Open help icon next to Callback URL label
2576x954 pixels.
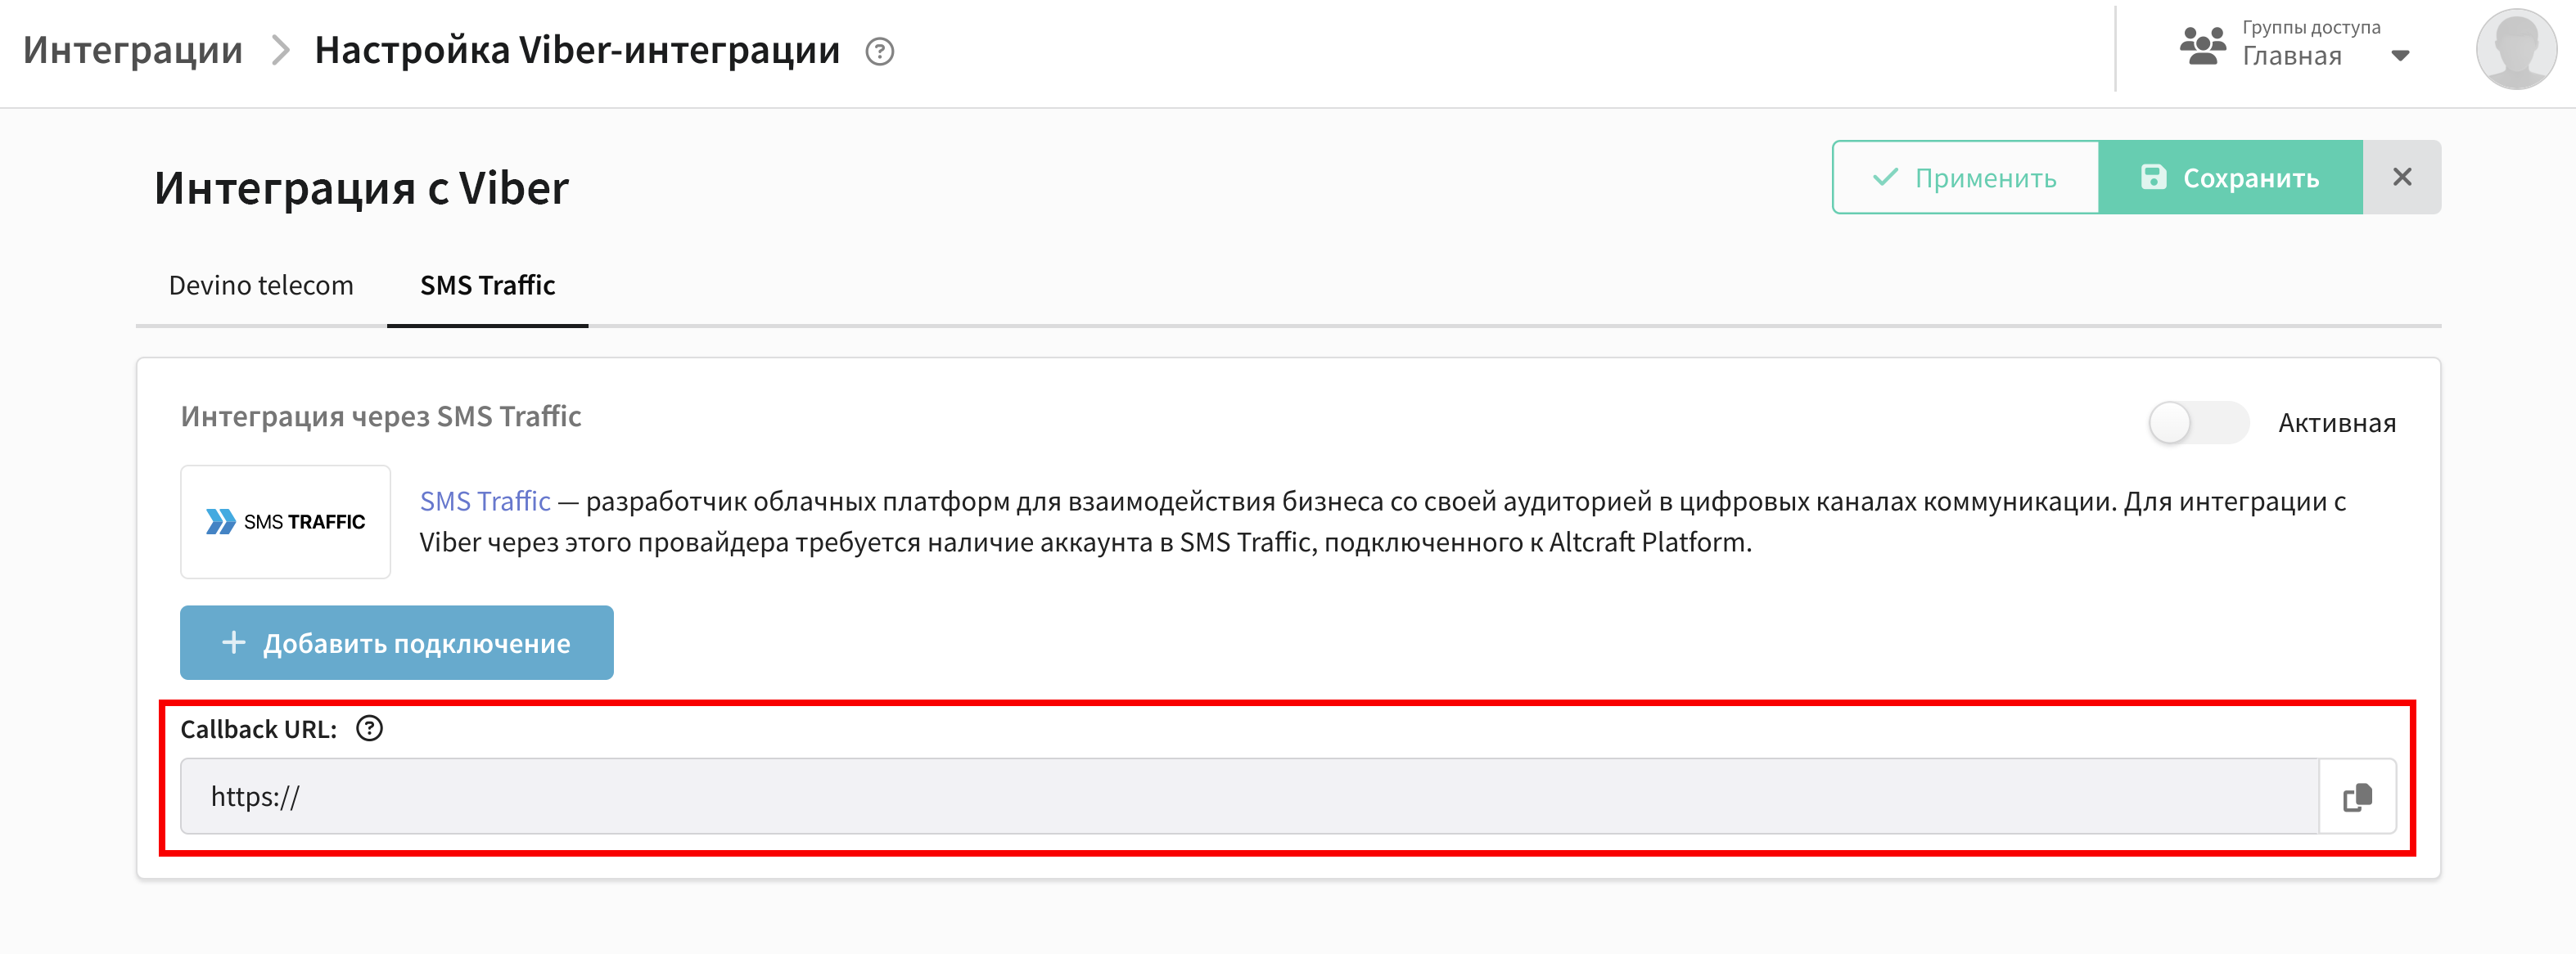click(369, 729)
